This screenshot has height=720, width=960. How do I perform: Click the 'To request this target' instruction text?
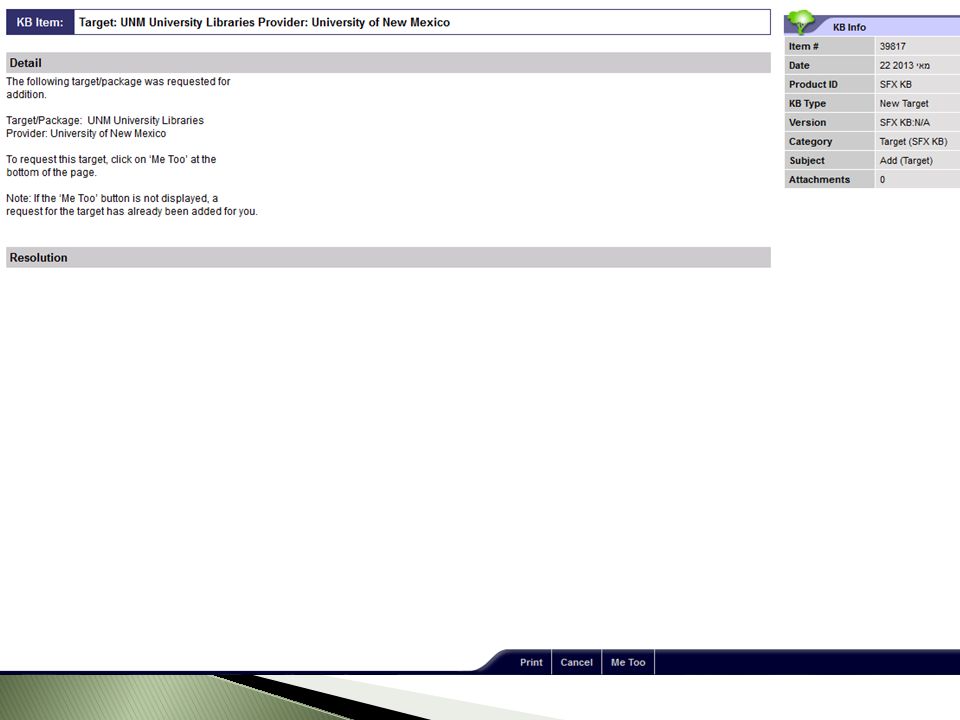(x=111, y=165)
